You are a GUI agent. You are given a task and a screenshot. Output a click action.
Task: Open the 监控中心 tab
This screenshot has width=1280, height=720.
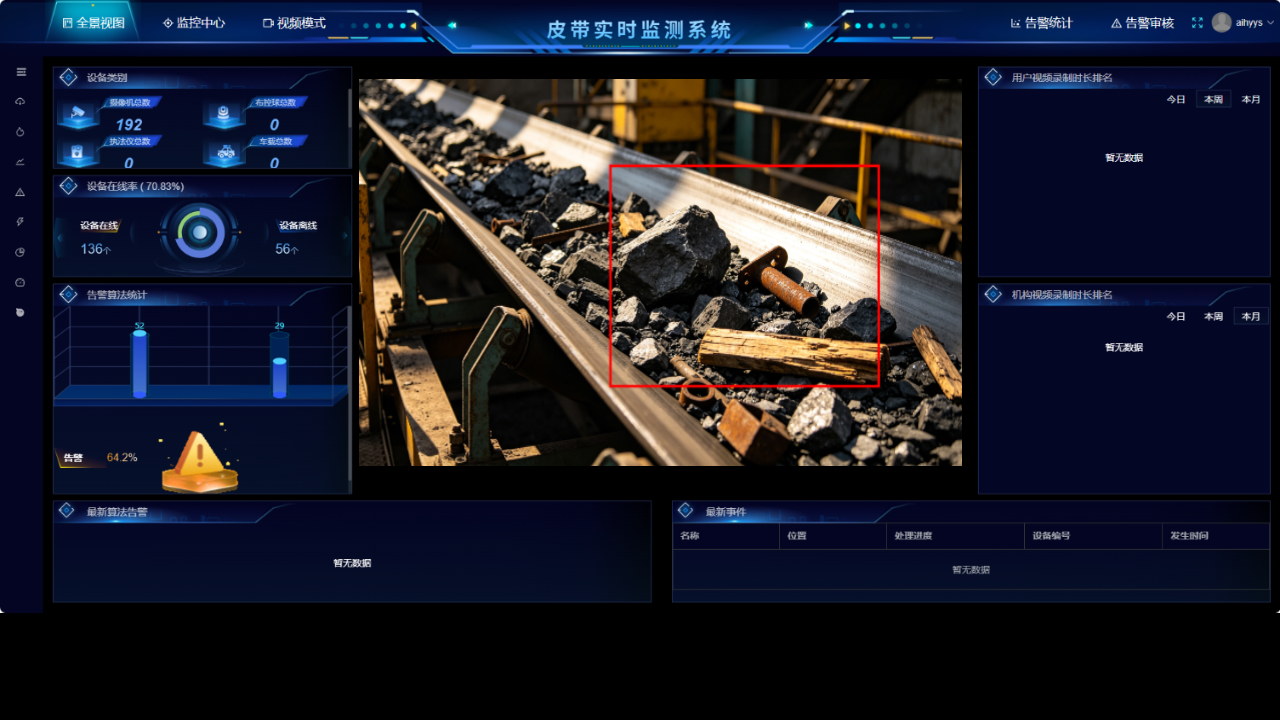click(194, 22)
